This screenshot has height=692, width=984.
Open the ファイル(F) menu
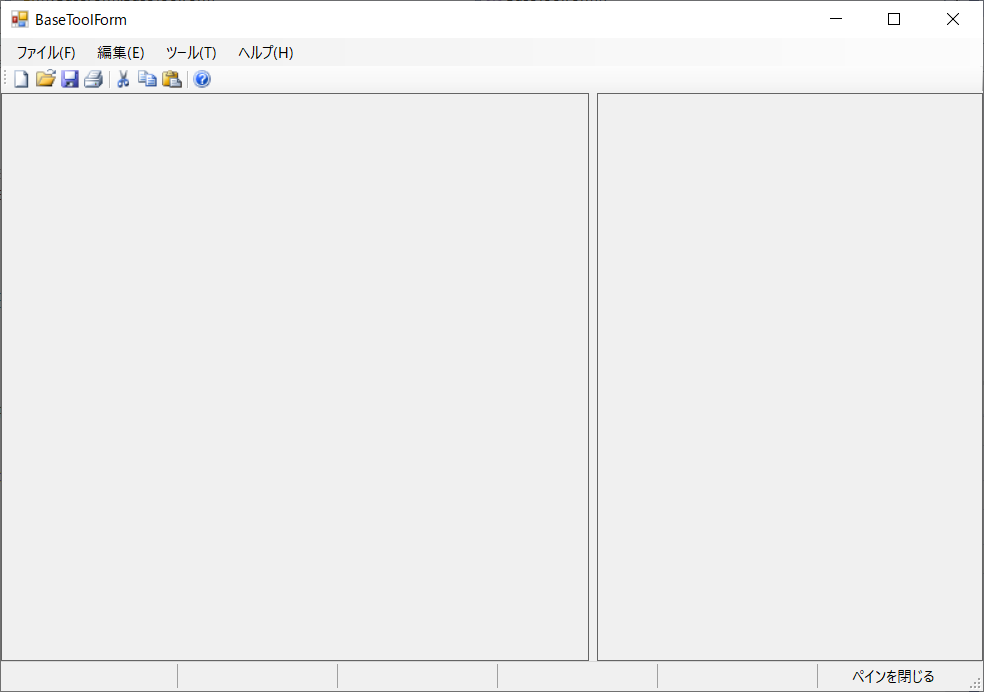46,53
